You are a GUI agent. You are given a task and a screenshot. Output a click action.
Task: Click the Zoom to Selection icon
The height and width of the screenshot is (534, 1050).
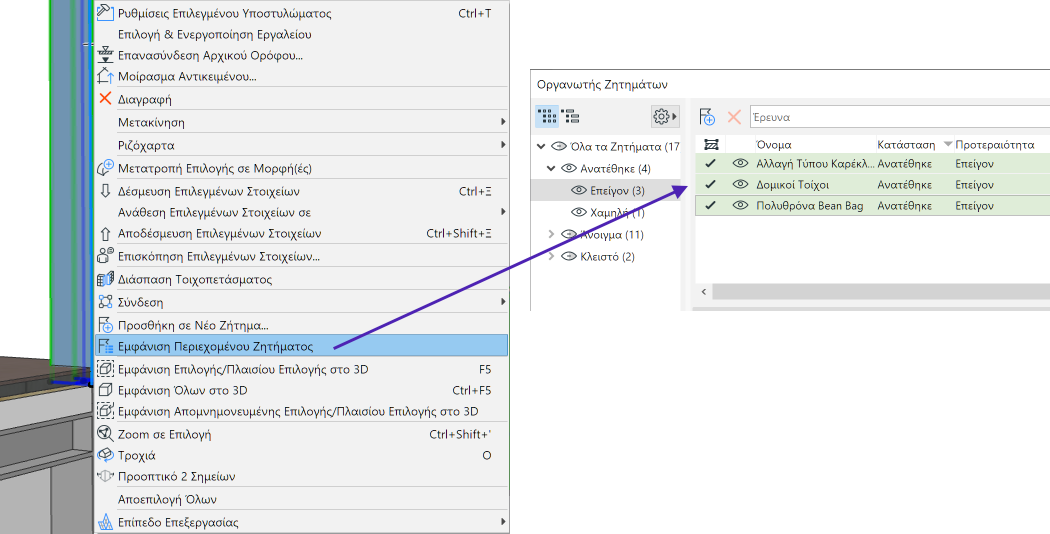pyautogui.click(x=105, y=433)
